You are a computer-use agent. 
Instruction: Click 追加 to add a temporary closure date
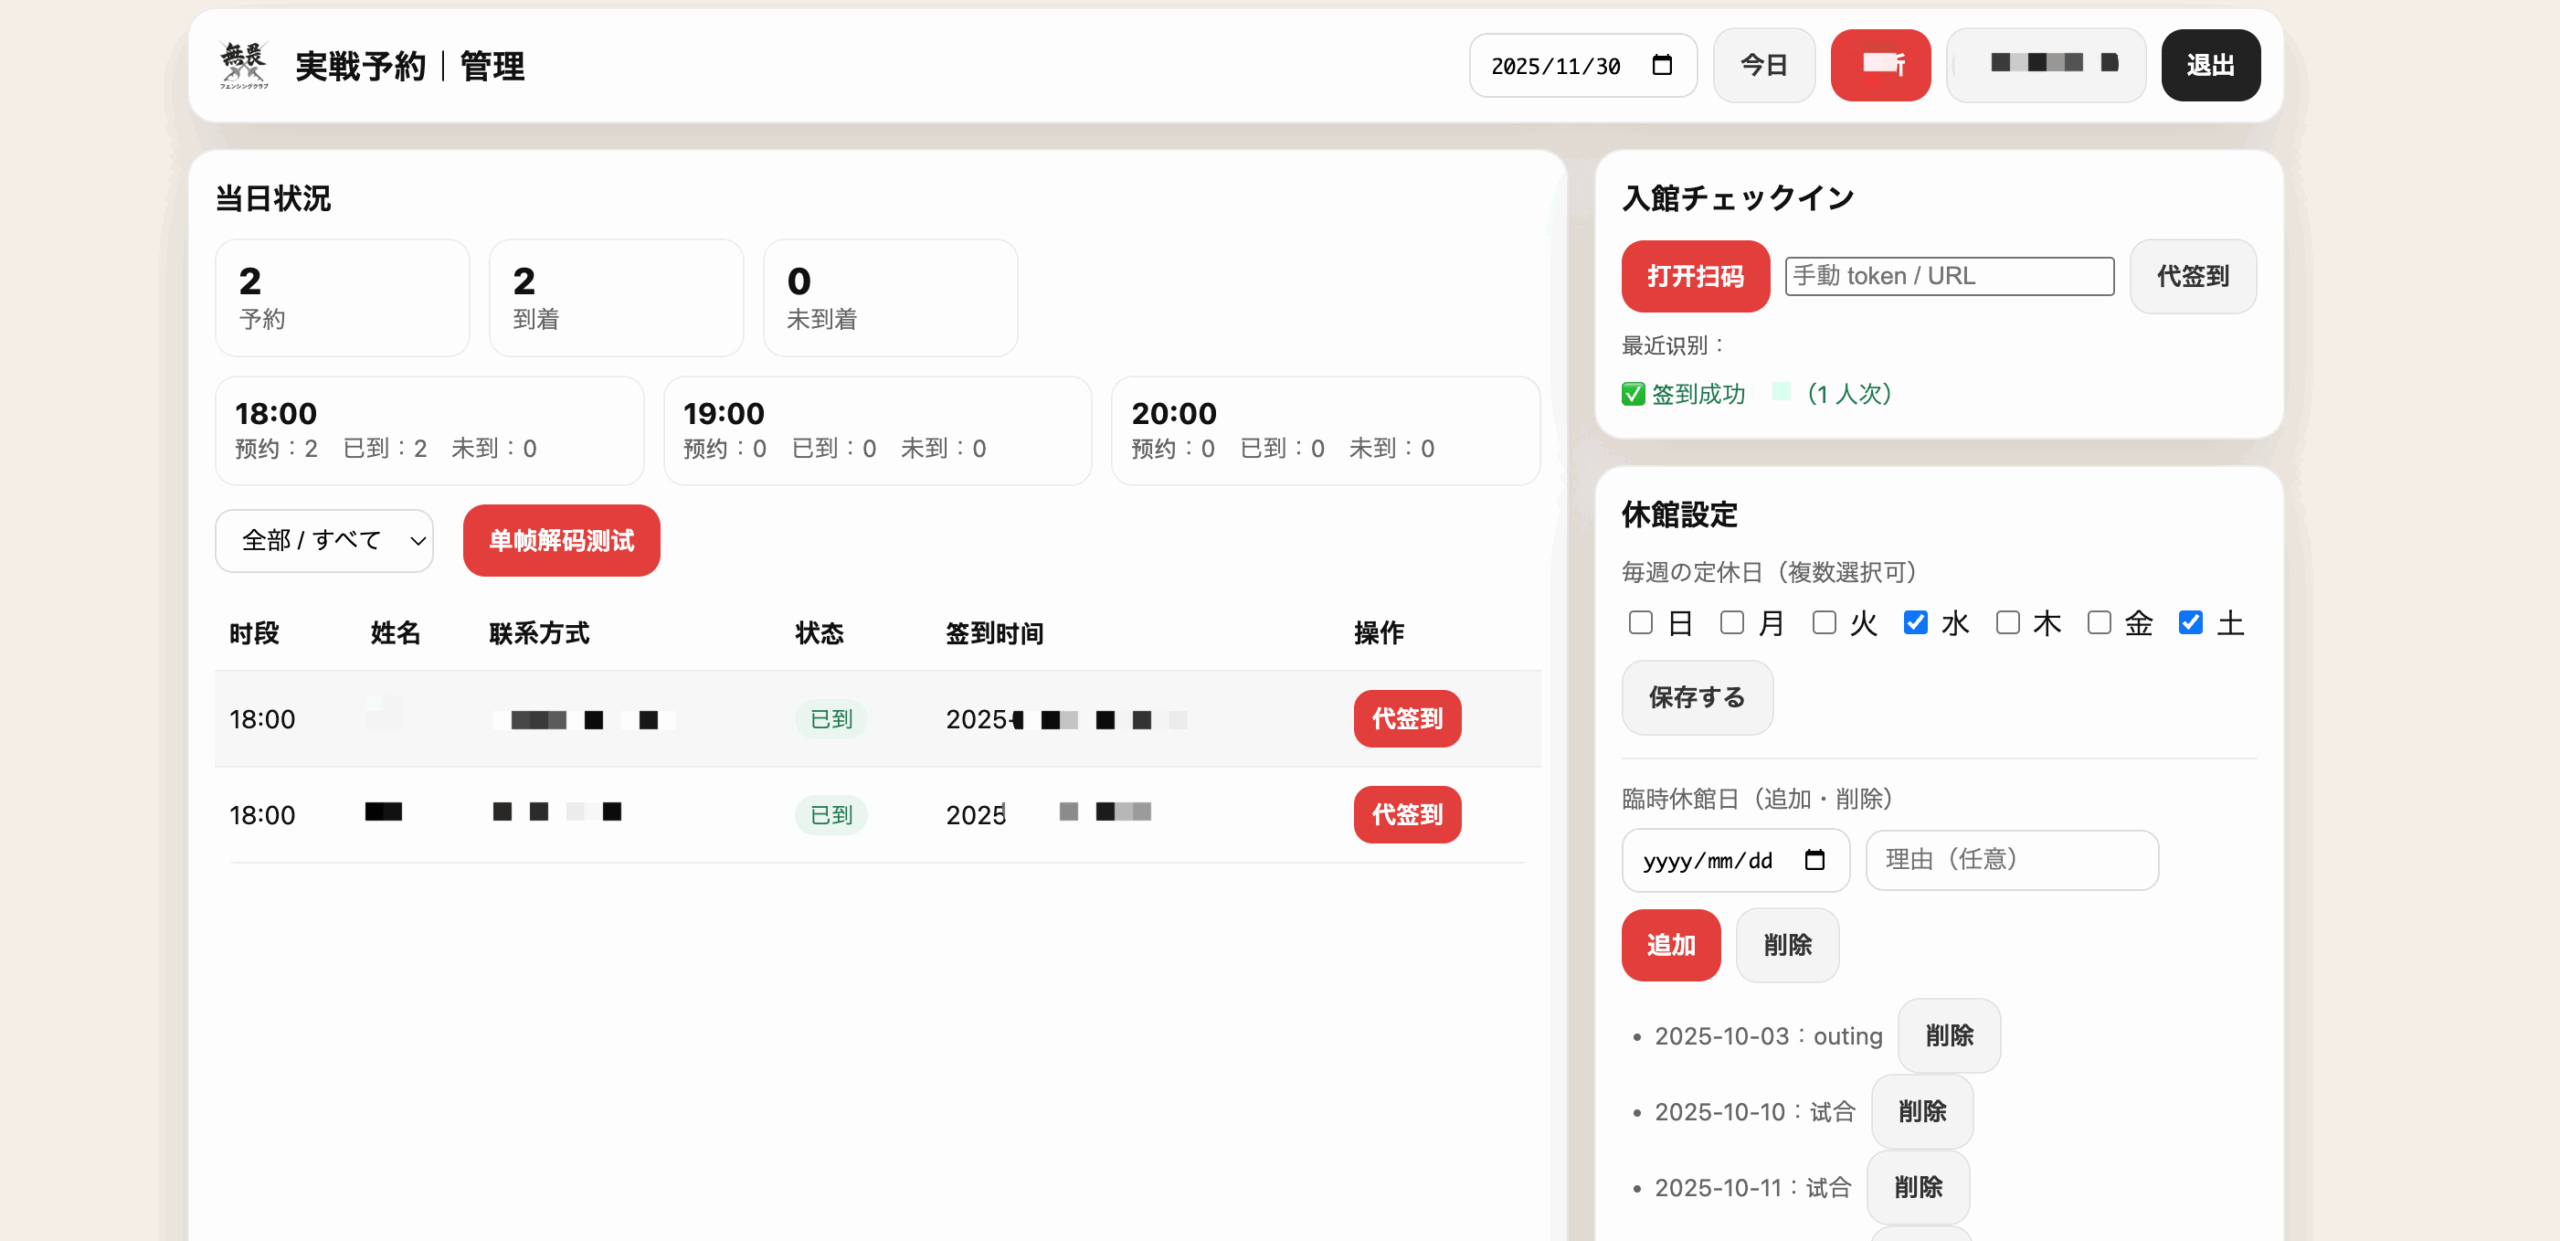pos(1671,944)
